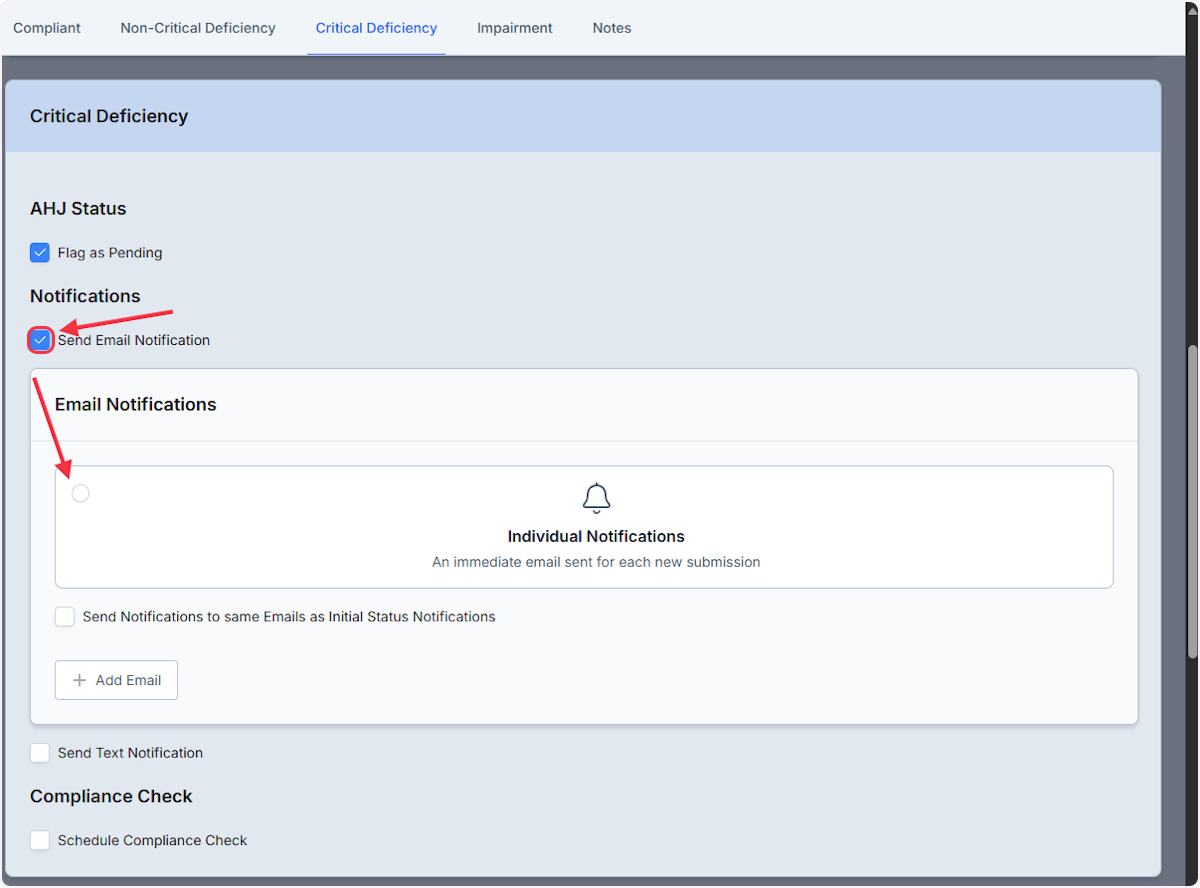Check Send Notifications to same Emails option
This screenshot has width=1200, height=888.
tap(65, 617)
